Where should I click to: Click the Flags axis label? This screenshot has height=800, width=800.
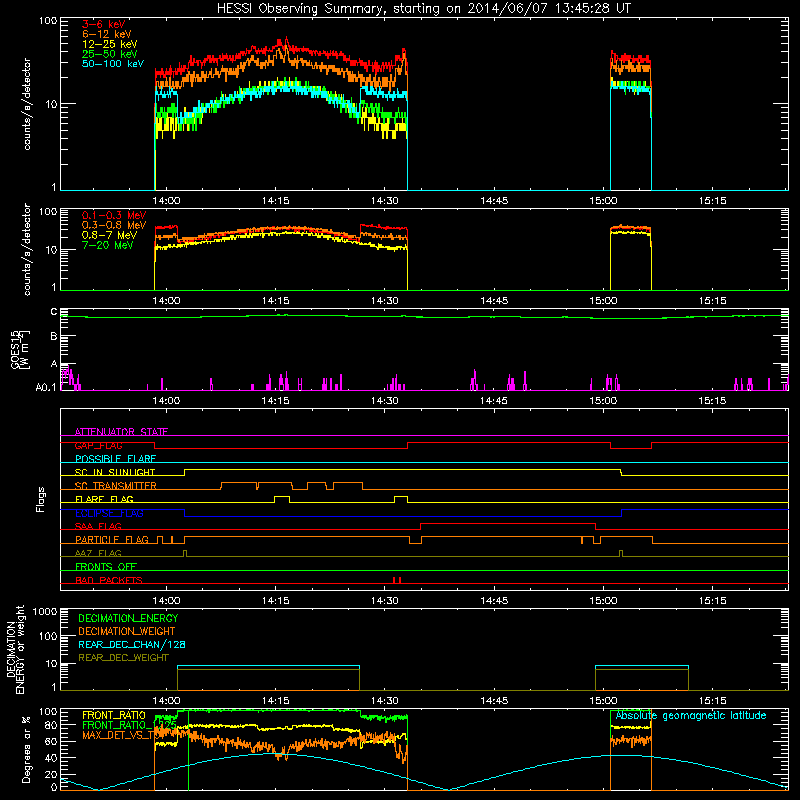[x=41, y=499]
